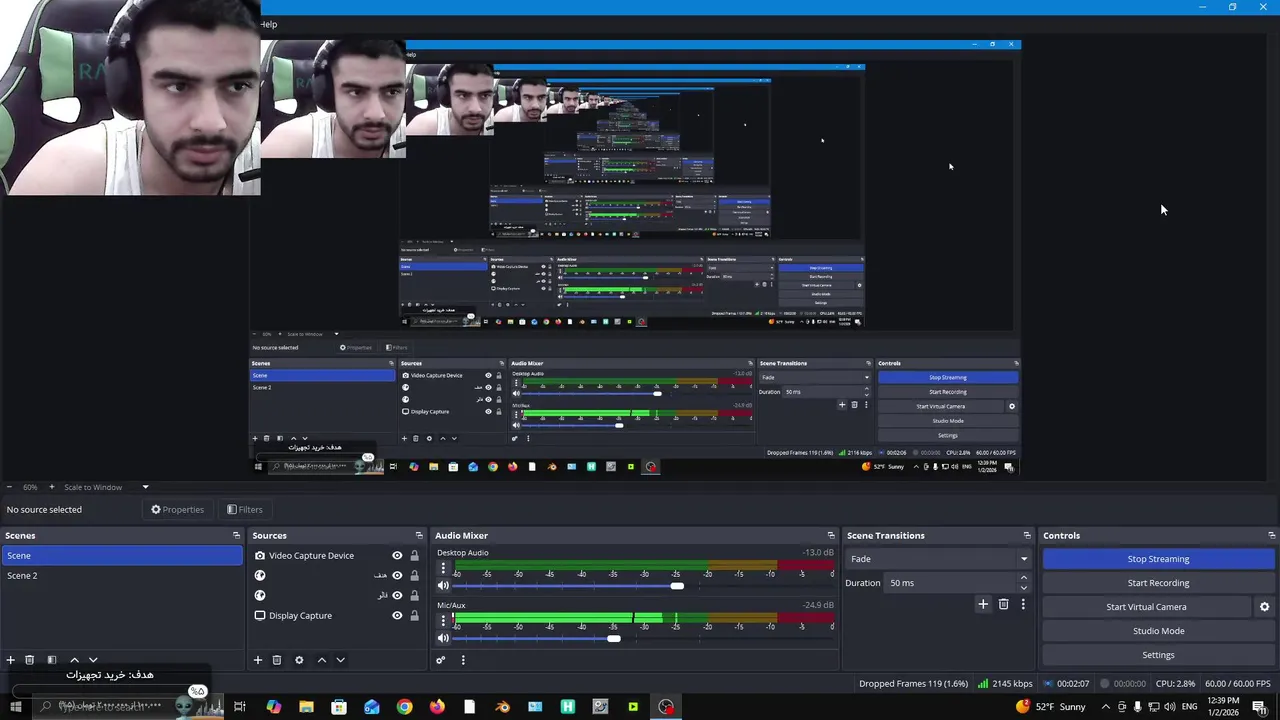This screenshot has height=720, width=1280.
Task: Click Start Recording button
Action: point(1158,583)
